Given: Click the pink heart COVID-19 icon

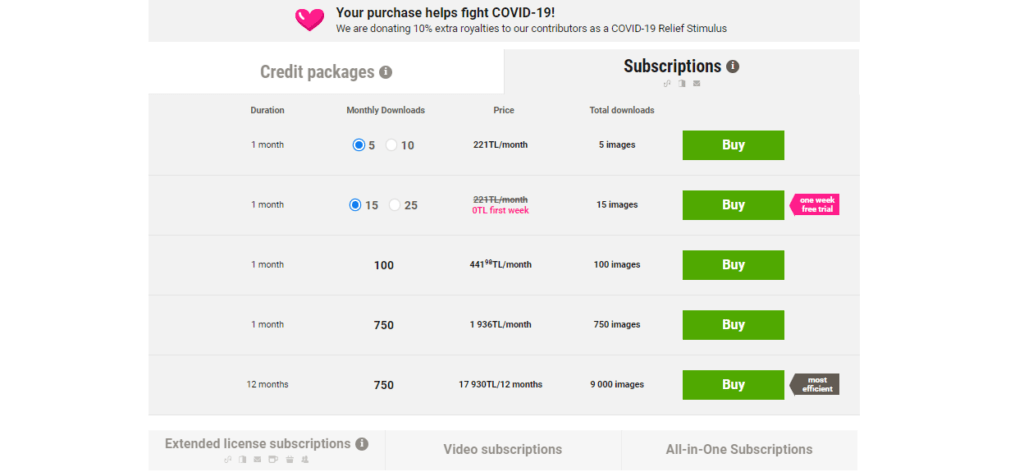Looking at the screenshot, I should click(309, 19).
